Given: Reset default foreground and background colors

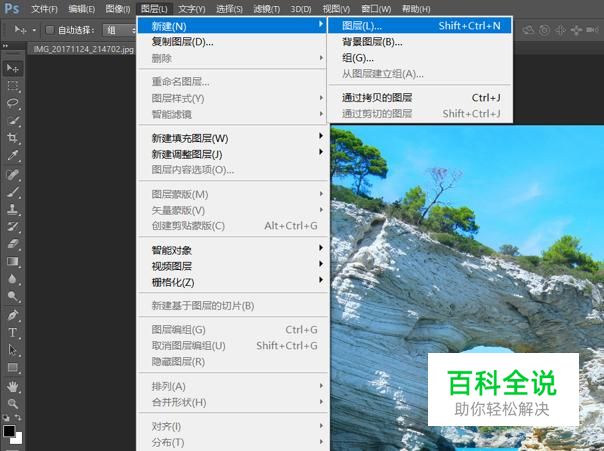Looking at the screenshot, I should click(x=6, y=417).
